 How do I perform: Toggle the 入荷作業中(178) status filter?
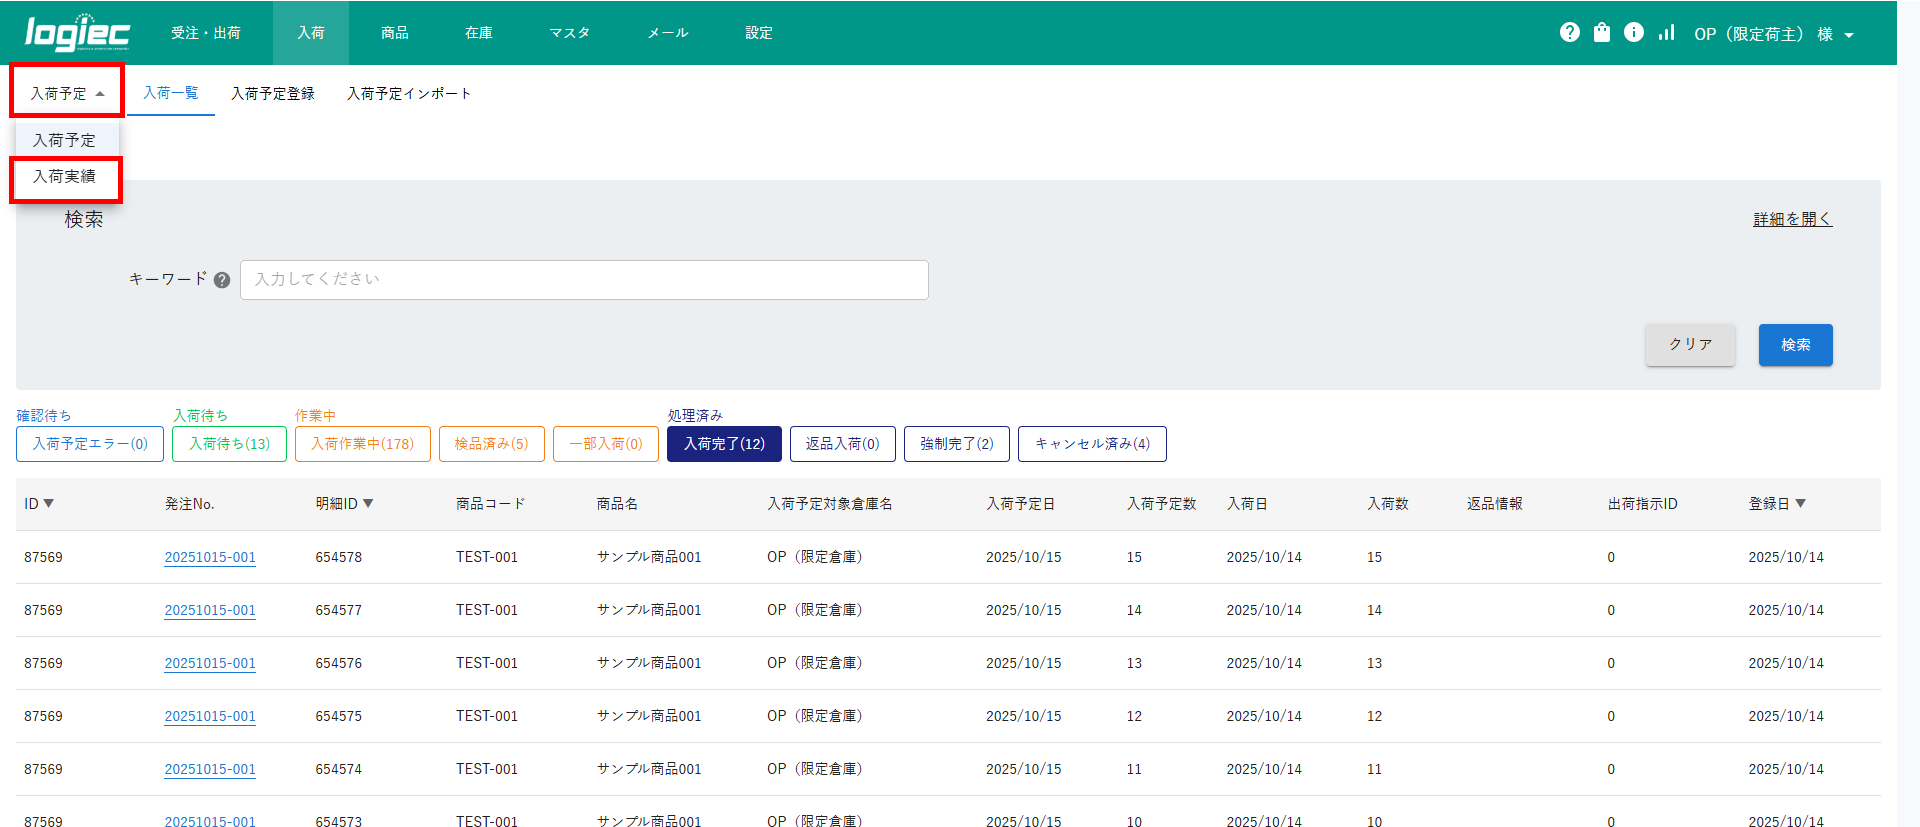362,444
